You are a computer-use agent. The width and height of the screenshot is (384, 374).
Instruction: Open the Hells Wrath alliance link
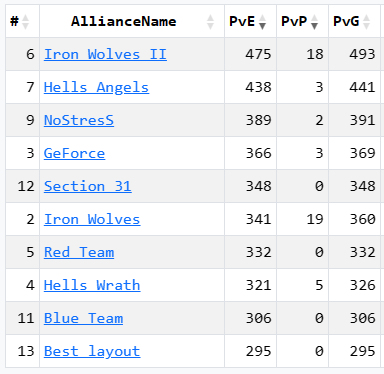(92, 285)
